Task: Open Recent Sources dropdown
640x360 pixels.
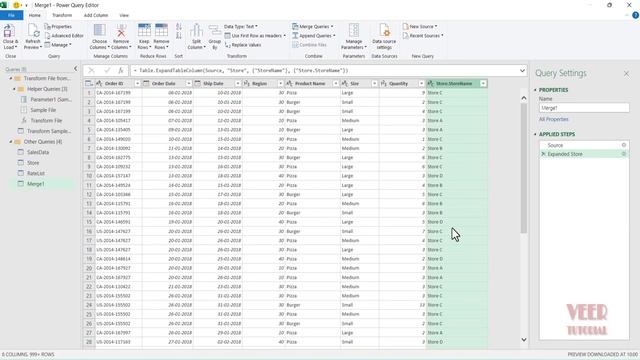Action: [x=423, y=36]
